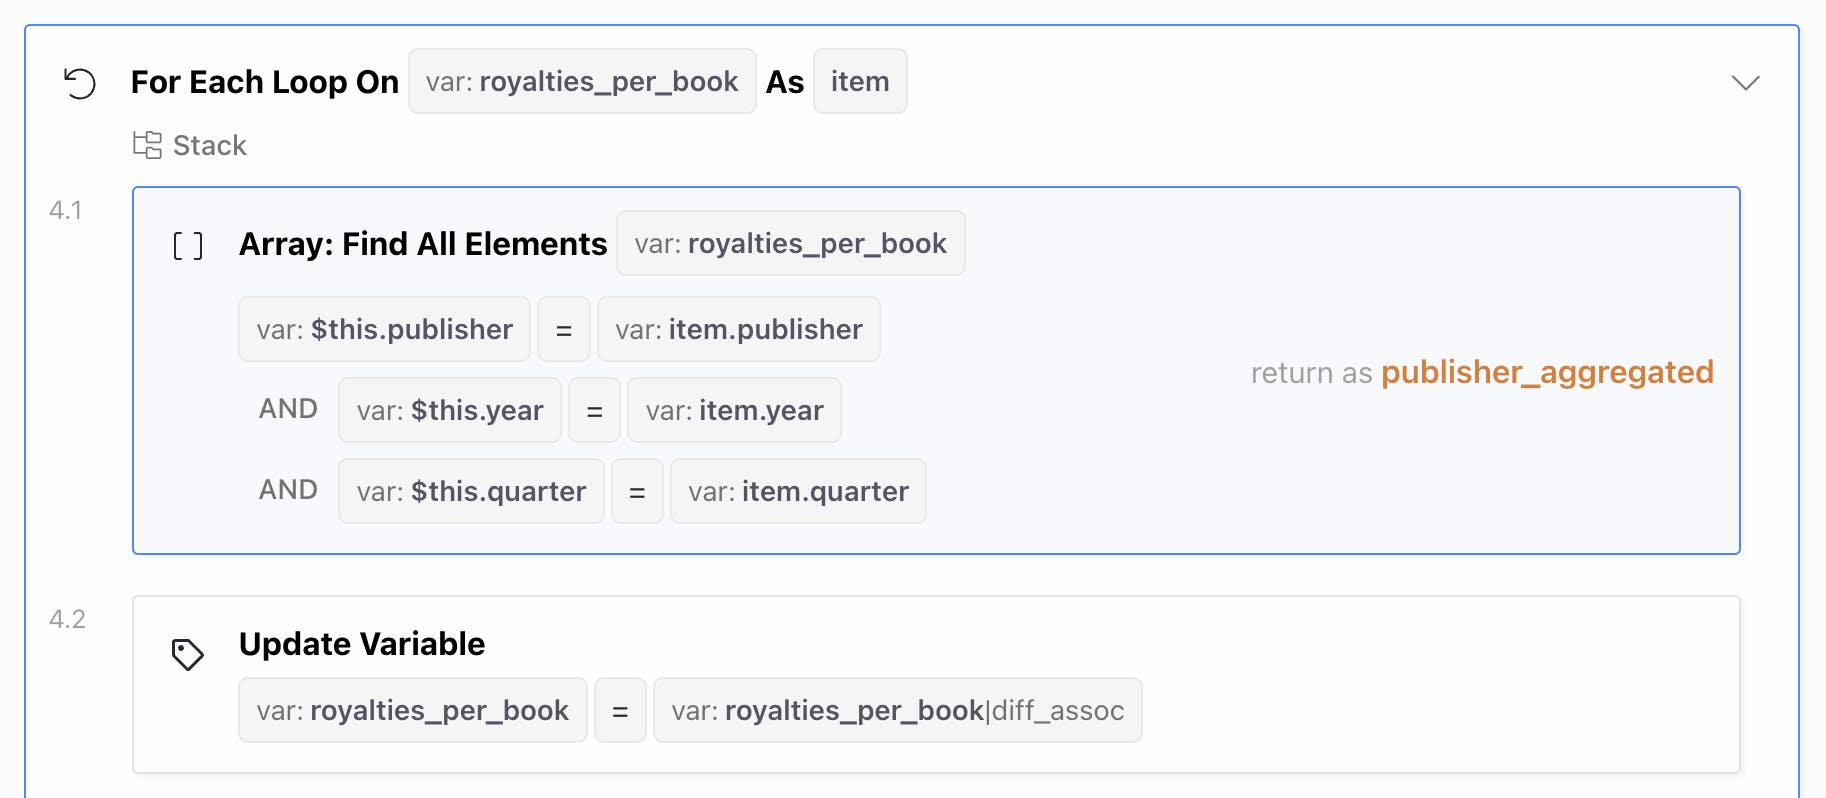
Task: Click the Stack label
Action: pos(209,146)
